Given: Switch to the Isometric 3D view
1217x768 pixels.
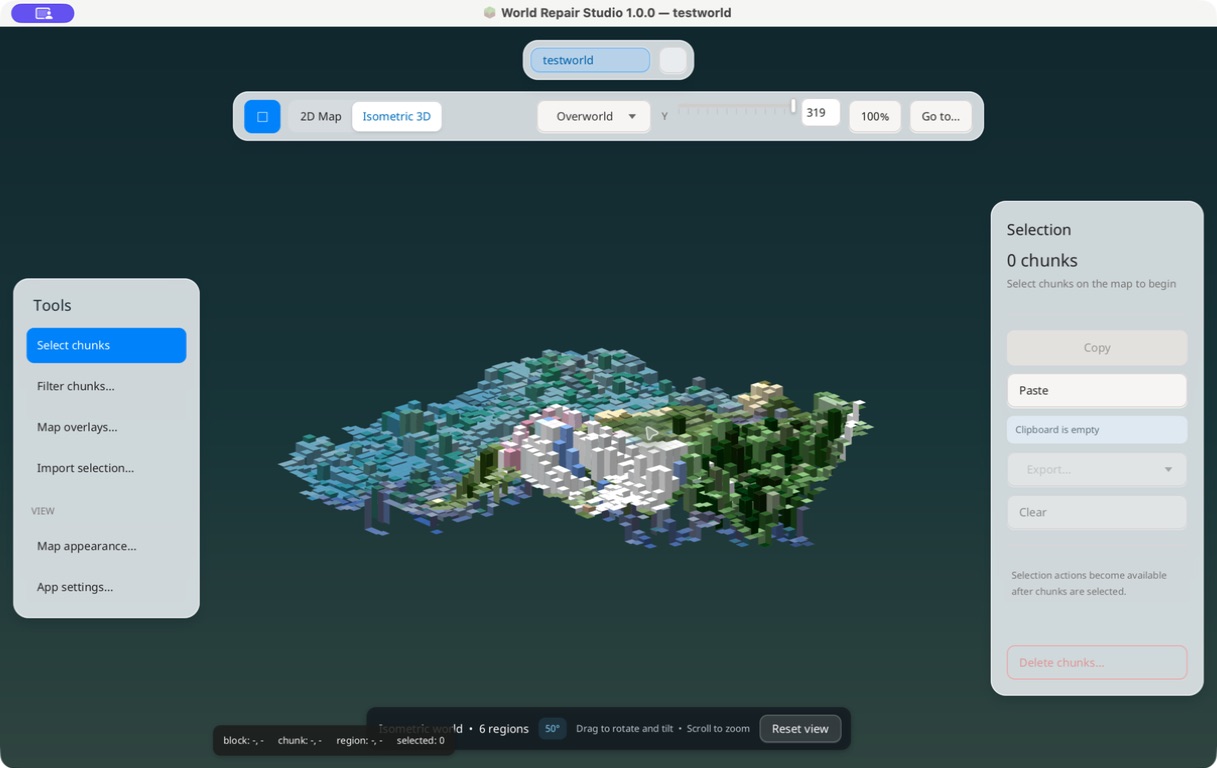Looking at the screenshot, I should tap(396, 116).
